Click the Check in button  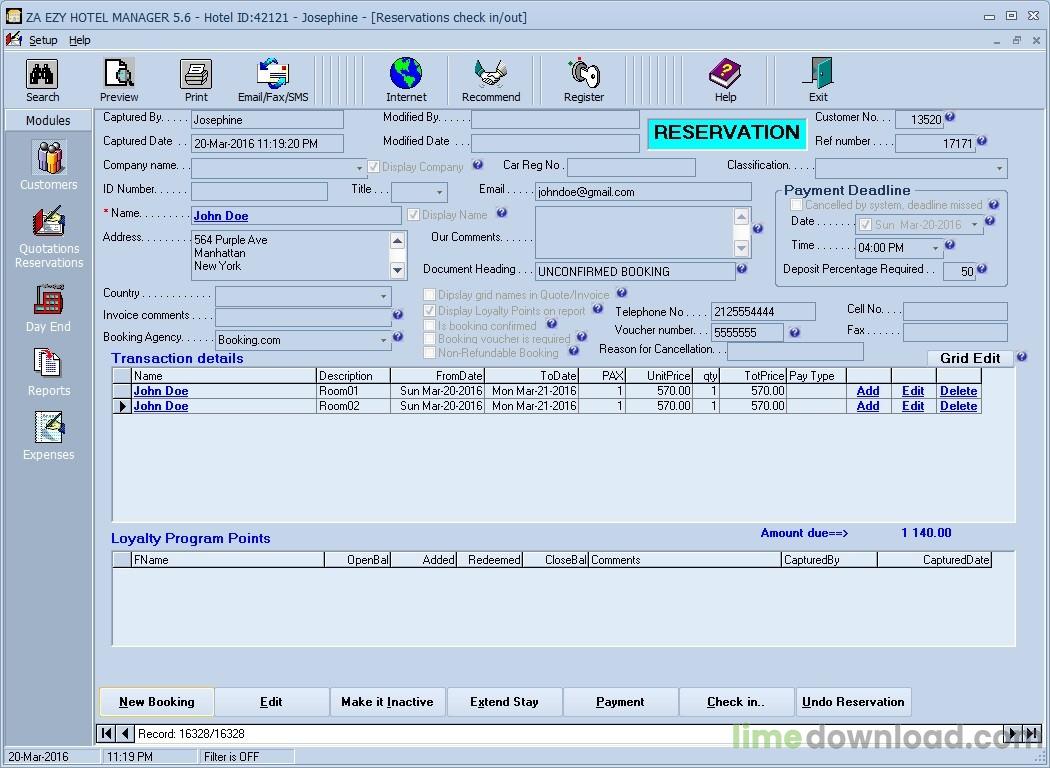[736, 702]
